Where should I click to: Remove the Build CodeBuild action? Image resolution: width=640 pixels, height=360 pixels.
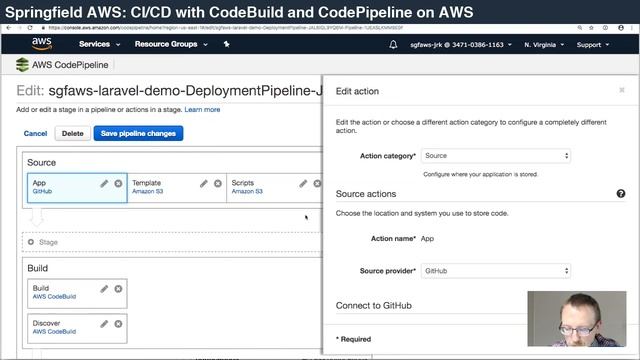click(x=118, y=289)
